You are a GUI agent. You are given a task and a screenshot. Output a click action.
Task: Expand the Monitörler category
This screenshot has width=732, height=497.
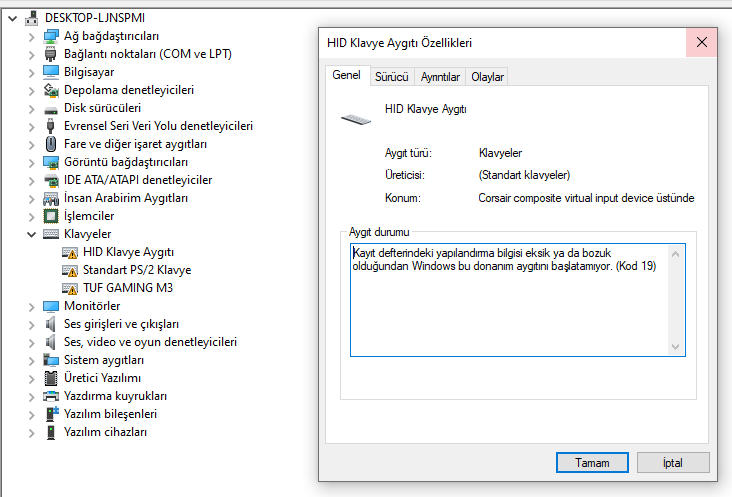pos(31,306)
